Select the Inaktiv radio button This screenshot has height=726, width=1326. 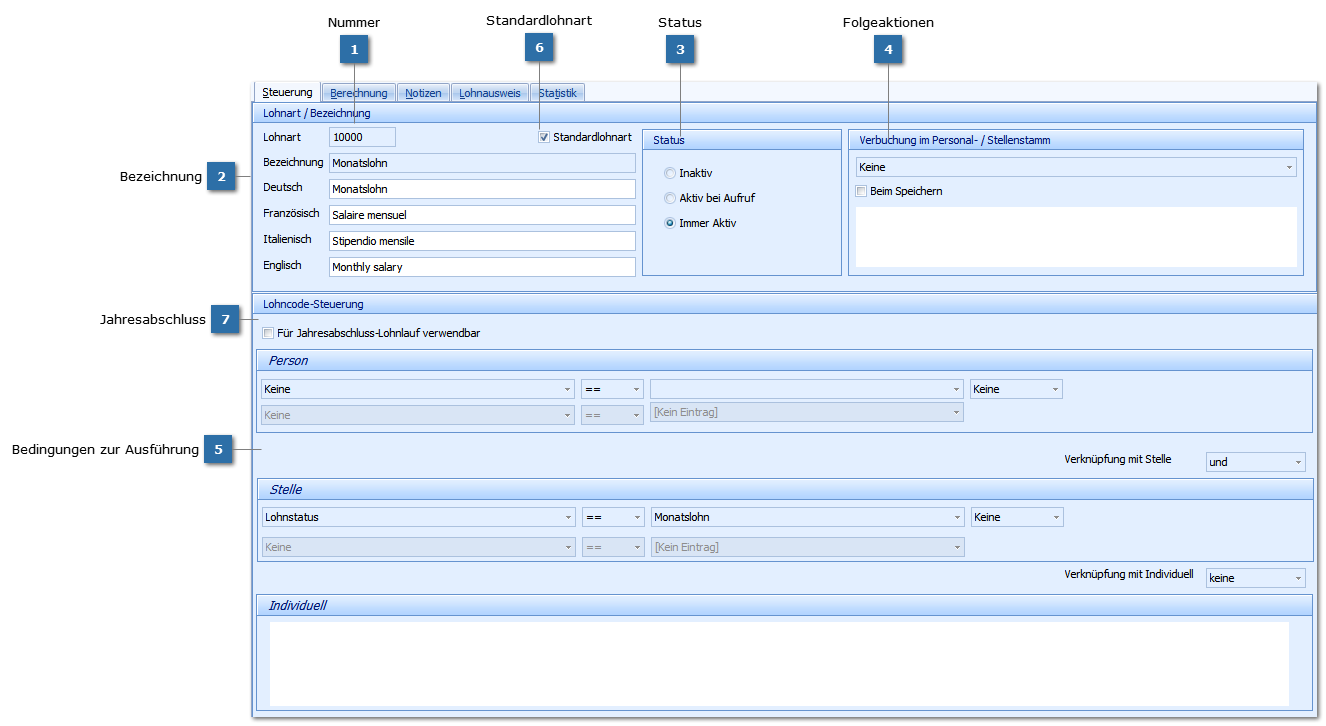point(670,173)
